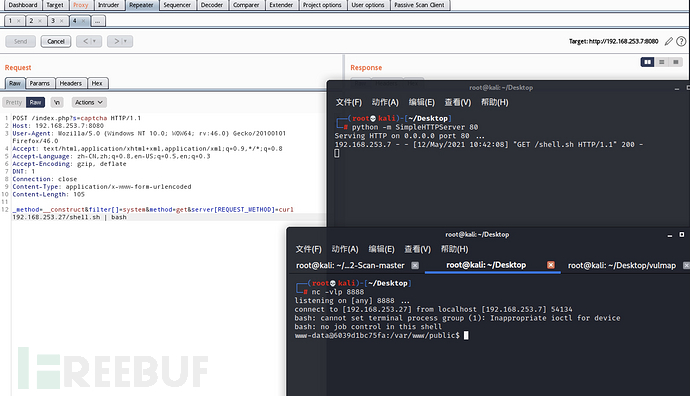This screenshot has width=690, height=396.
Task: Go to next request in history
Action: pos(120,41)
